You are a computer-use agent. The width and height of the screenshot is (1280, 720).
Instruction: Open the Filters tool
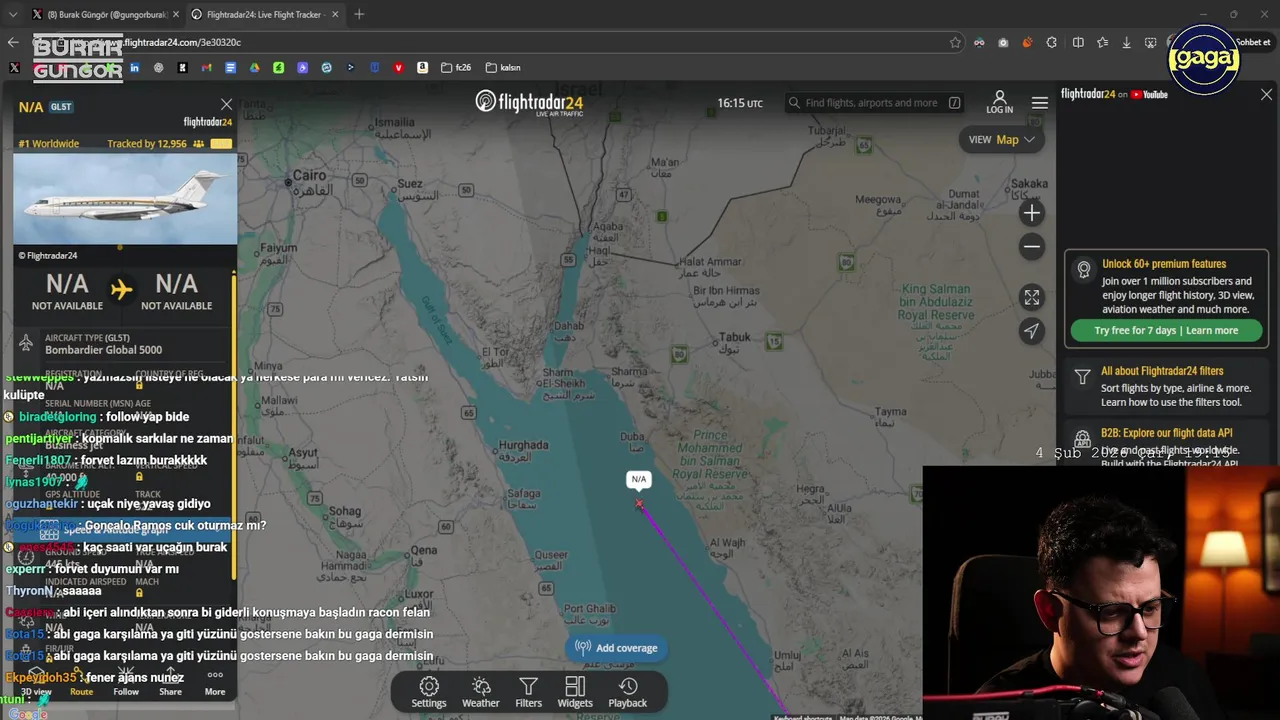coord(528,692)
